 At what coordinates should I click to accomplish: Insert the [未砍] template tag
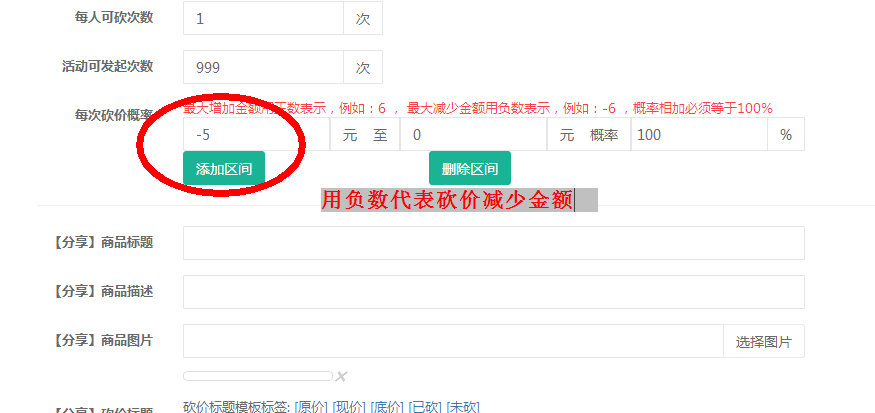click(x=463, y=407)
